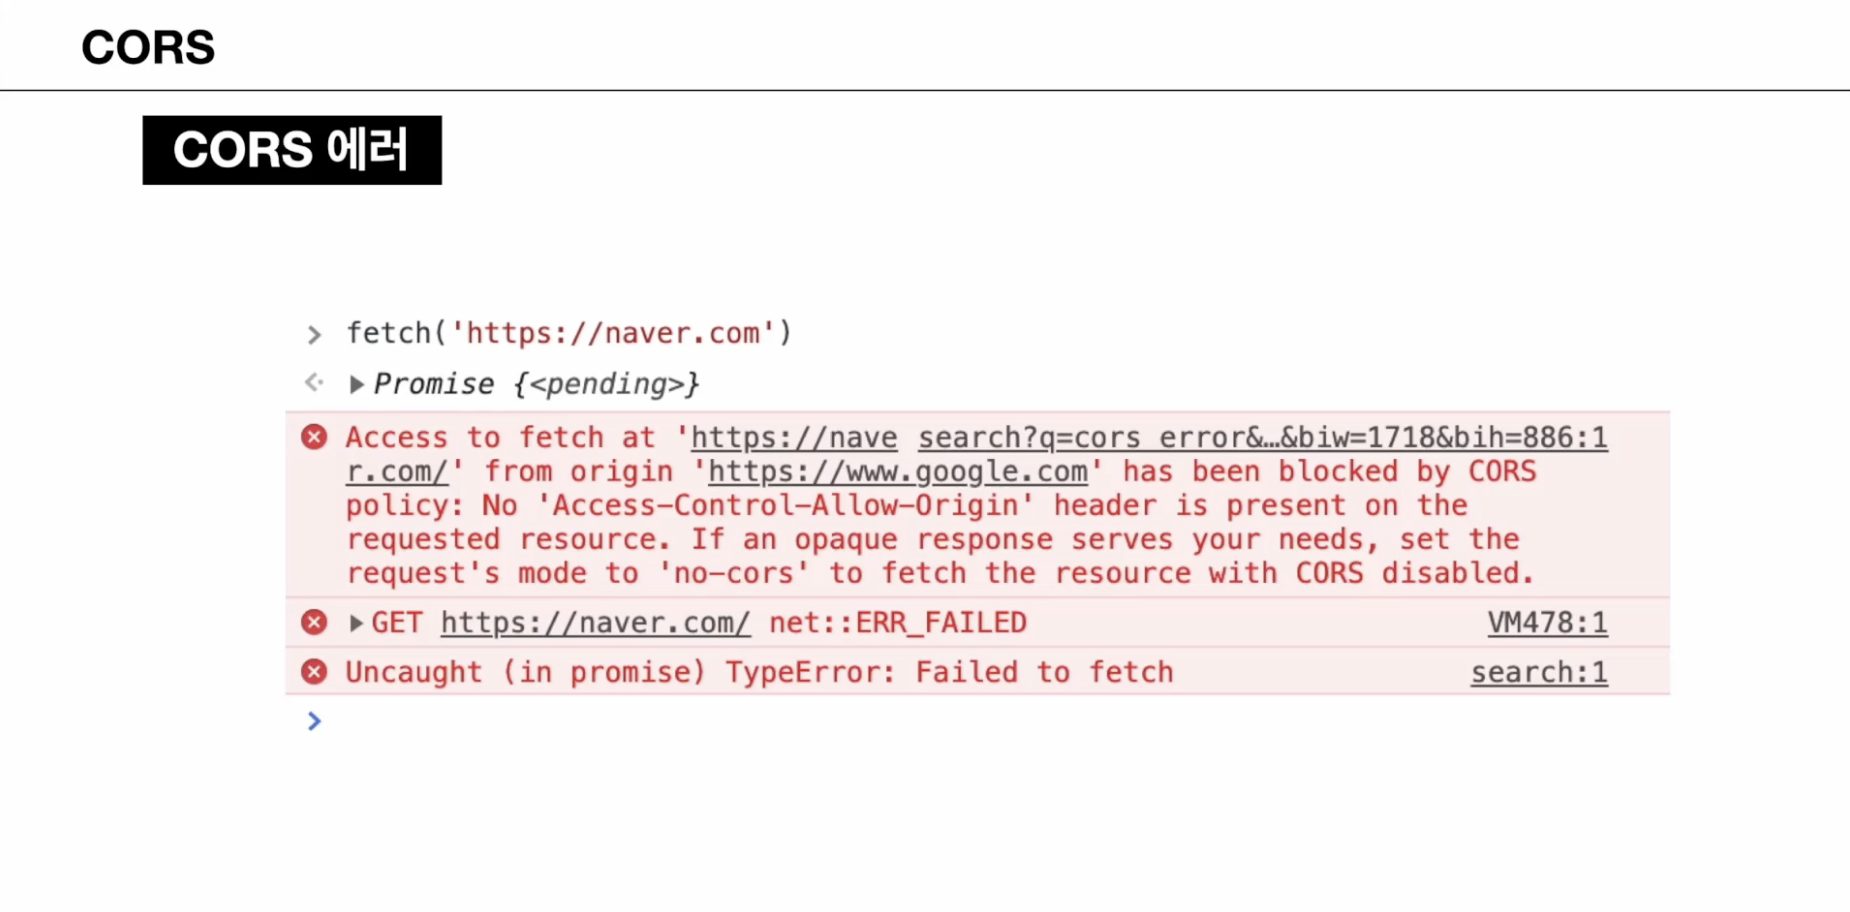Image resolution: width=1850 pixels, height=912 pixels.
Task: Click the blue console prompt chevron
Action: (x=314, y=721)
